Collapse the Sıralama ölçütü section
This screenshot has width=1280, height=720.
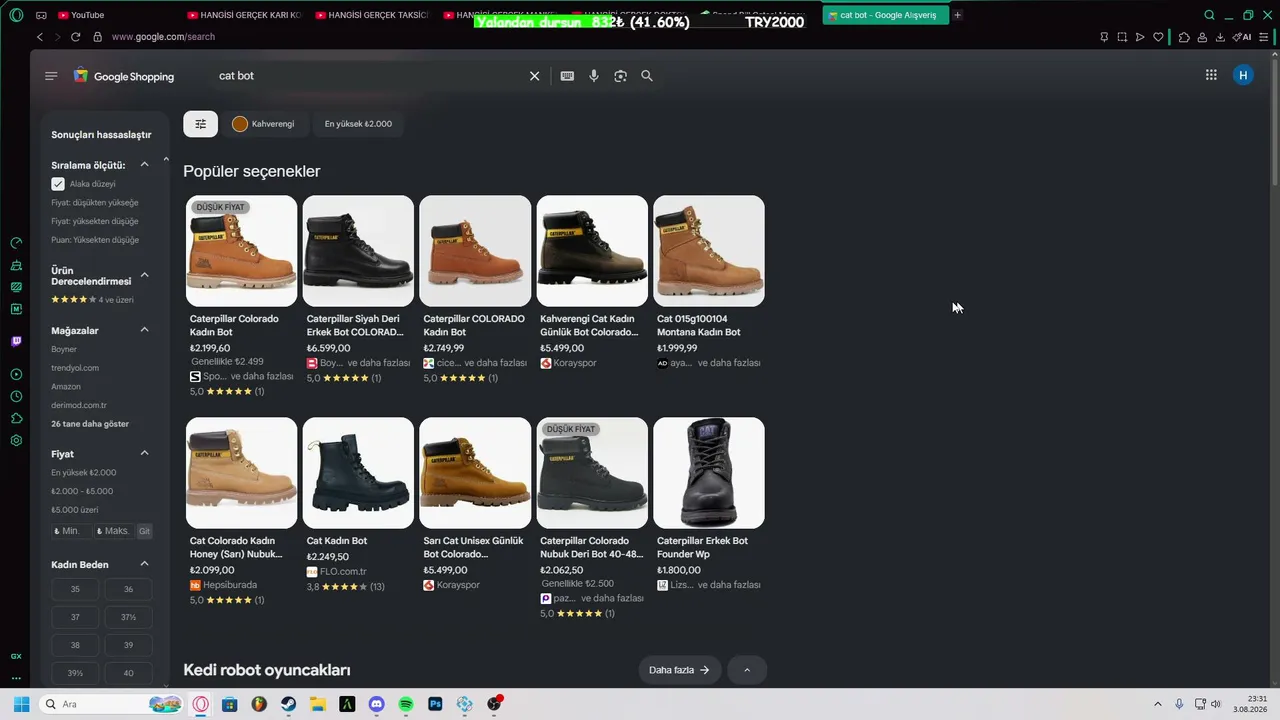click(144, 165)
